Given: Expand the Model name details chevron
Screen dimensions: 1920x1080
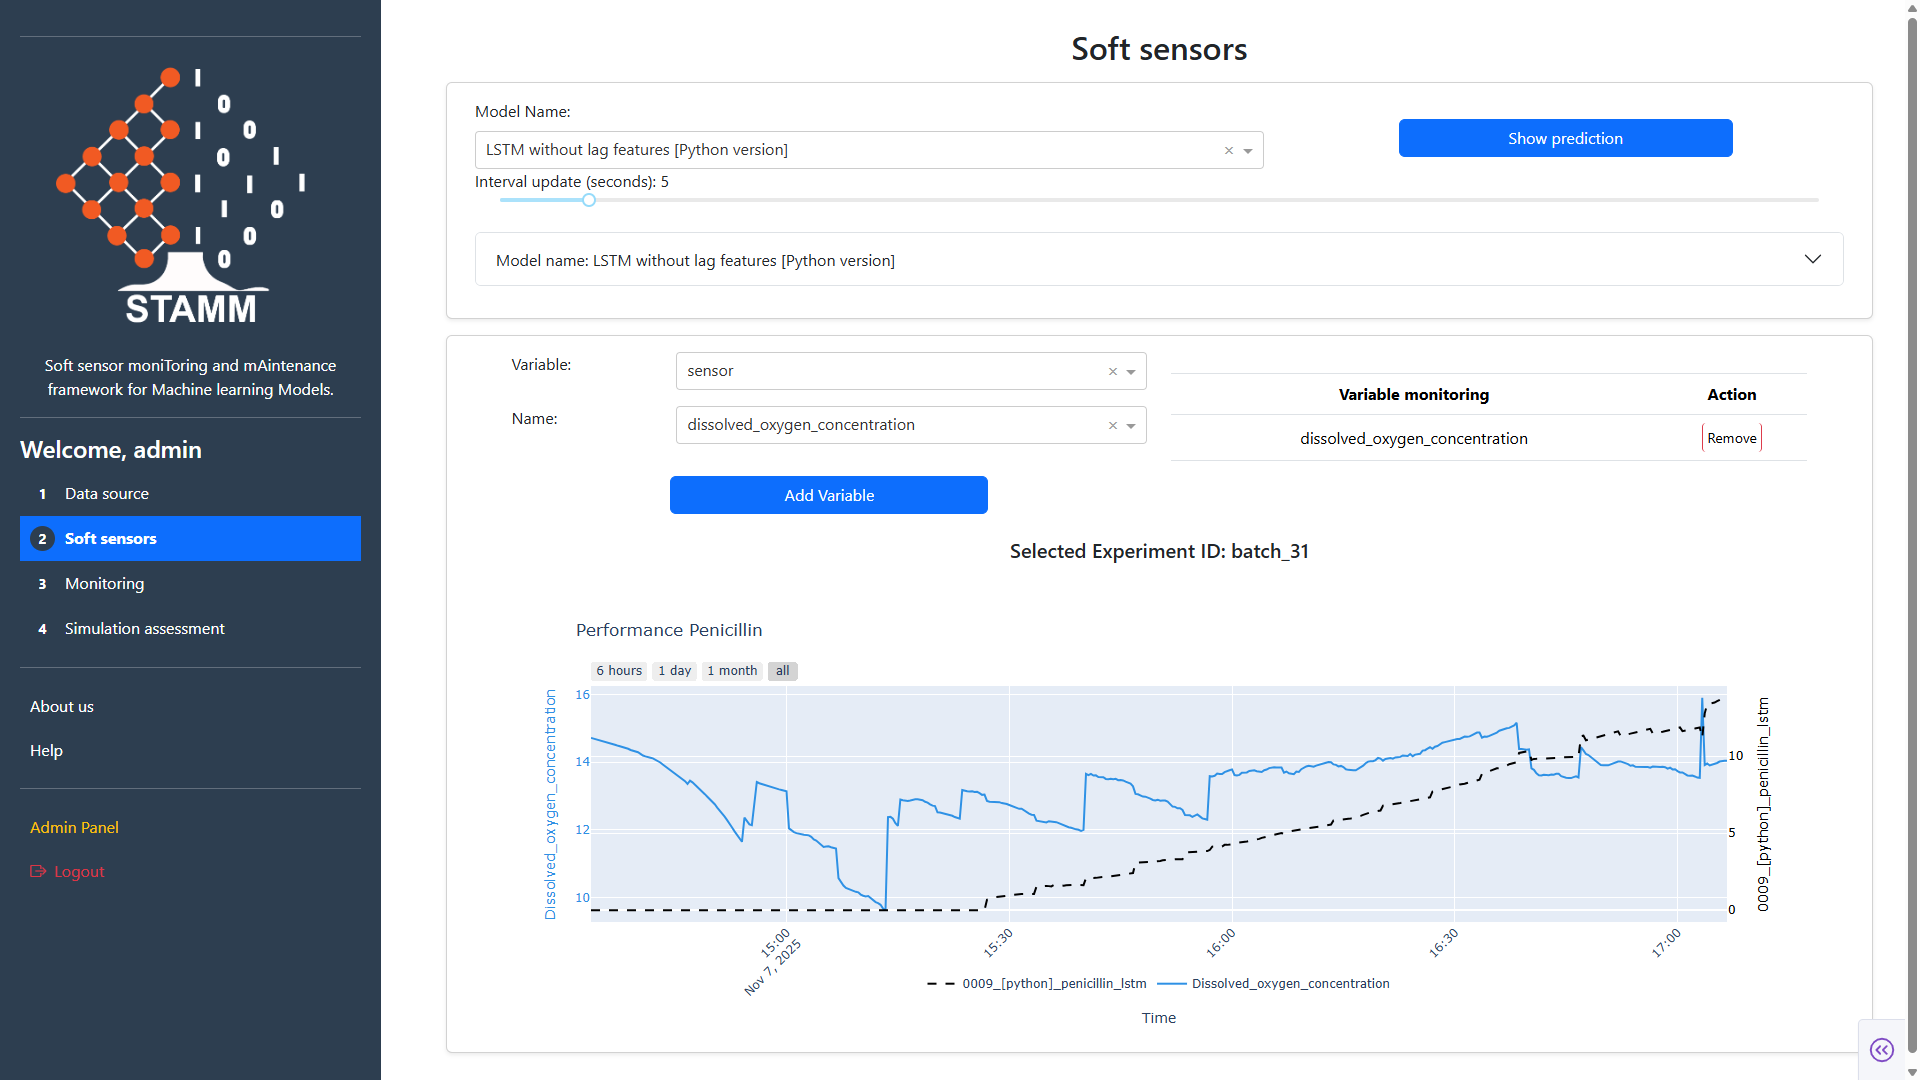Looking at the screenshot, I should pyautogui.click(x=1812, y=260).
